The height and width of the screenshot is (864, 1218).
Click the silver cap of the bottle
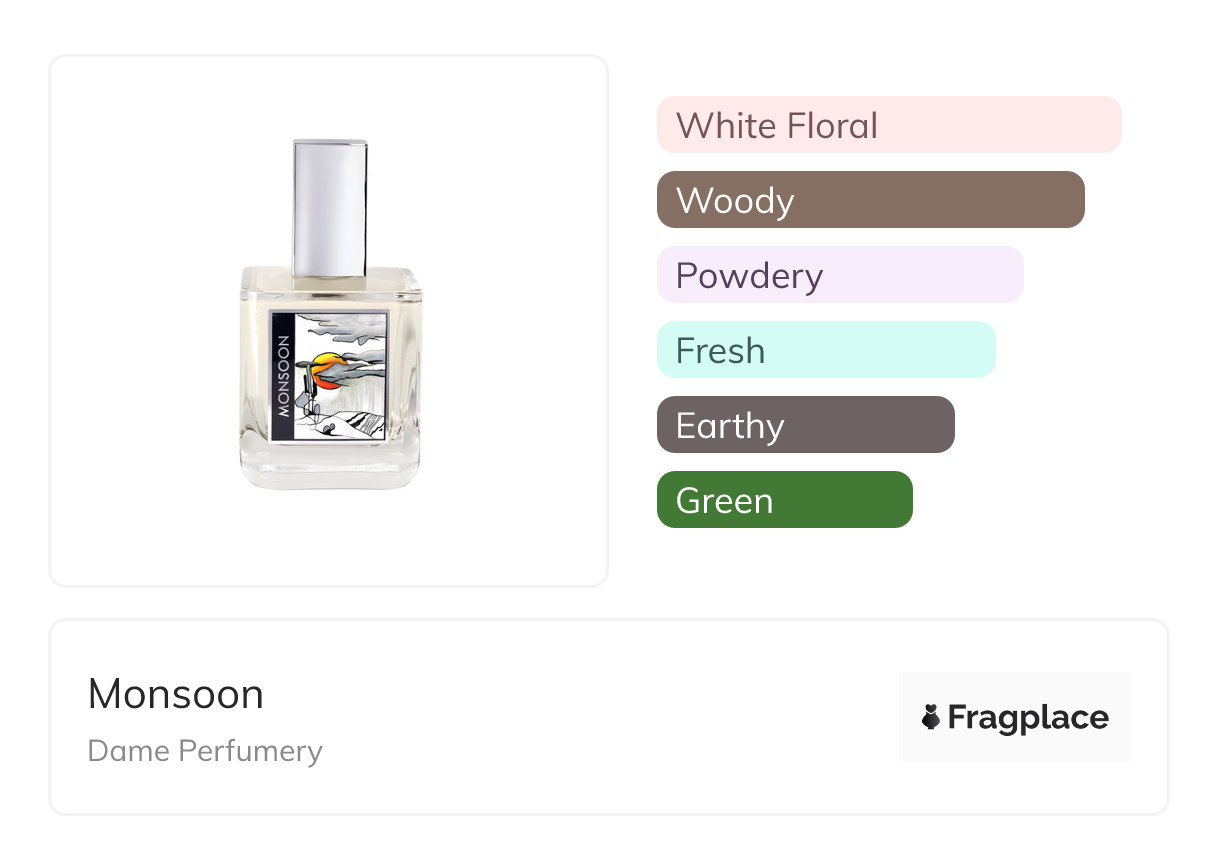coord(330,207)
